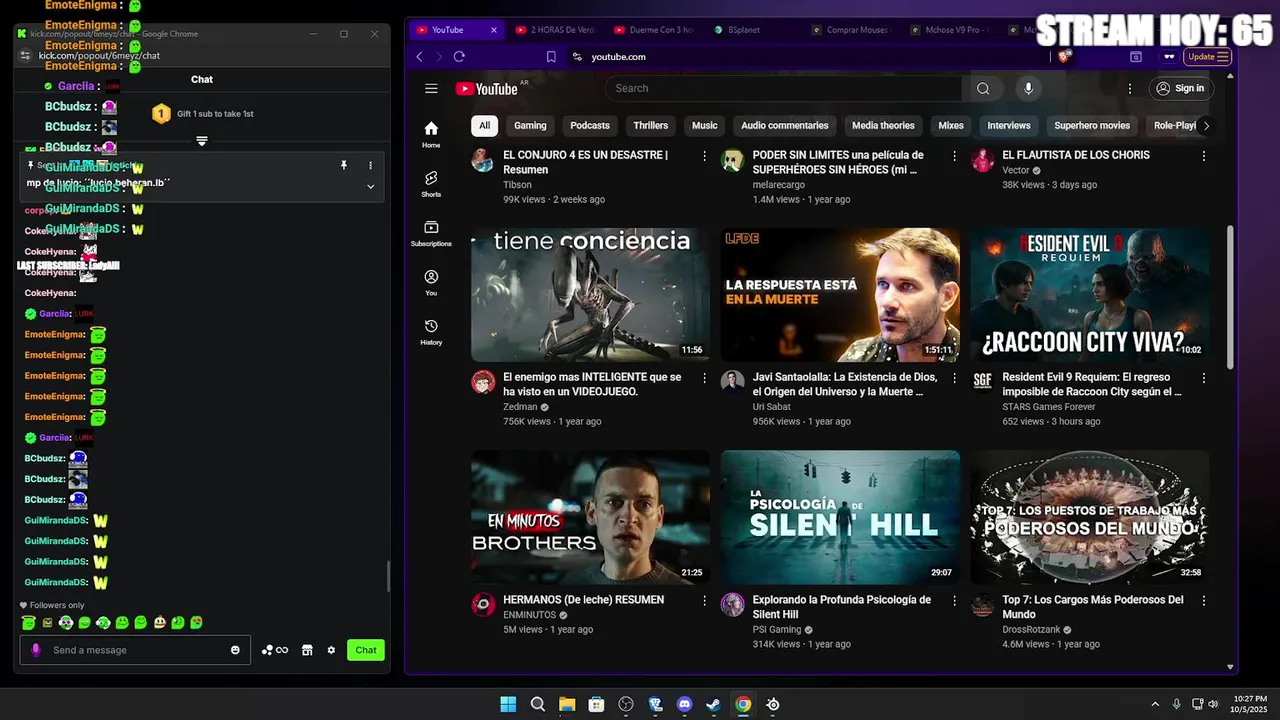Viewport: 1280px width, 720px height.
Task: Open Subscriptions in the YouTube sidebar
Action: click(431, 233)
